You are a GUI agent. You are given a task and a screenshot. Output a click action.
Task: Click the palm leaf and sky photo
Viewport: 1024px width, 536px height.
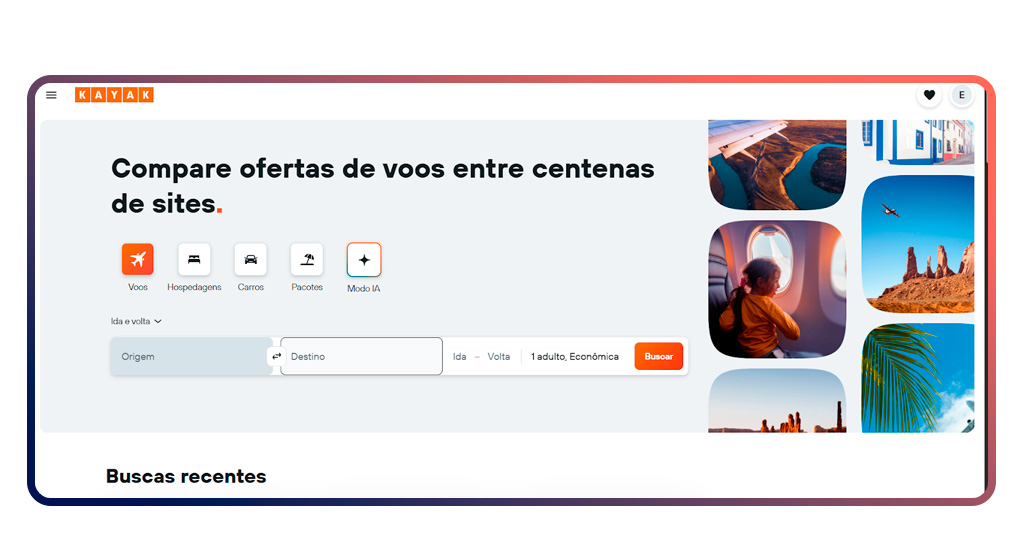point(918,378)
